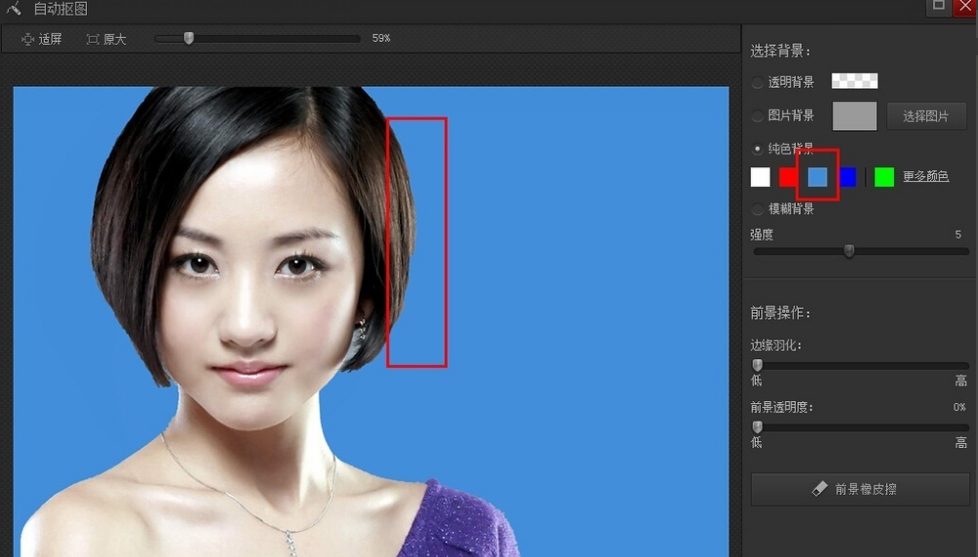Image resolution: width=978 pixels, height=557 pixels.
Task: Pick the white background color swatch
Action: point(761,177)
